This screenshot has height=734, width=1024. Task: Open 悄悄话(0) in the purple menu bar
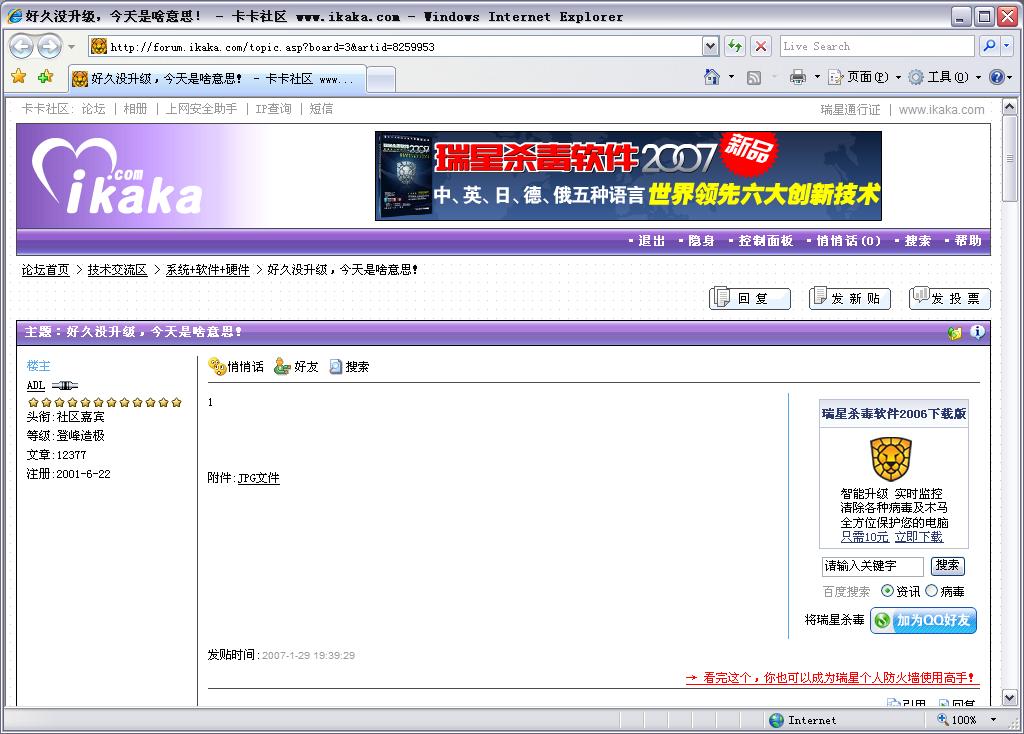[x=848, y=241]
